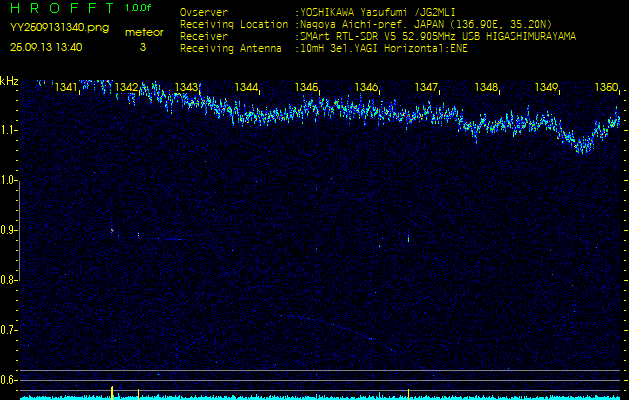Click the kHz axis unit label
This screenshot has width=629, height=400.
coord(9,81)
